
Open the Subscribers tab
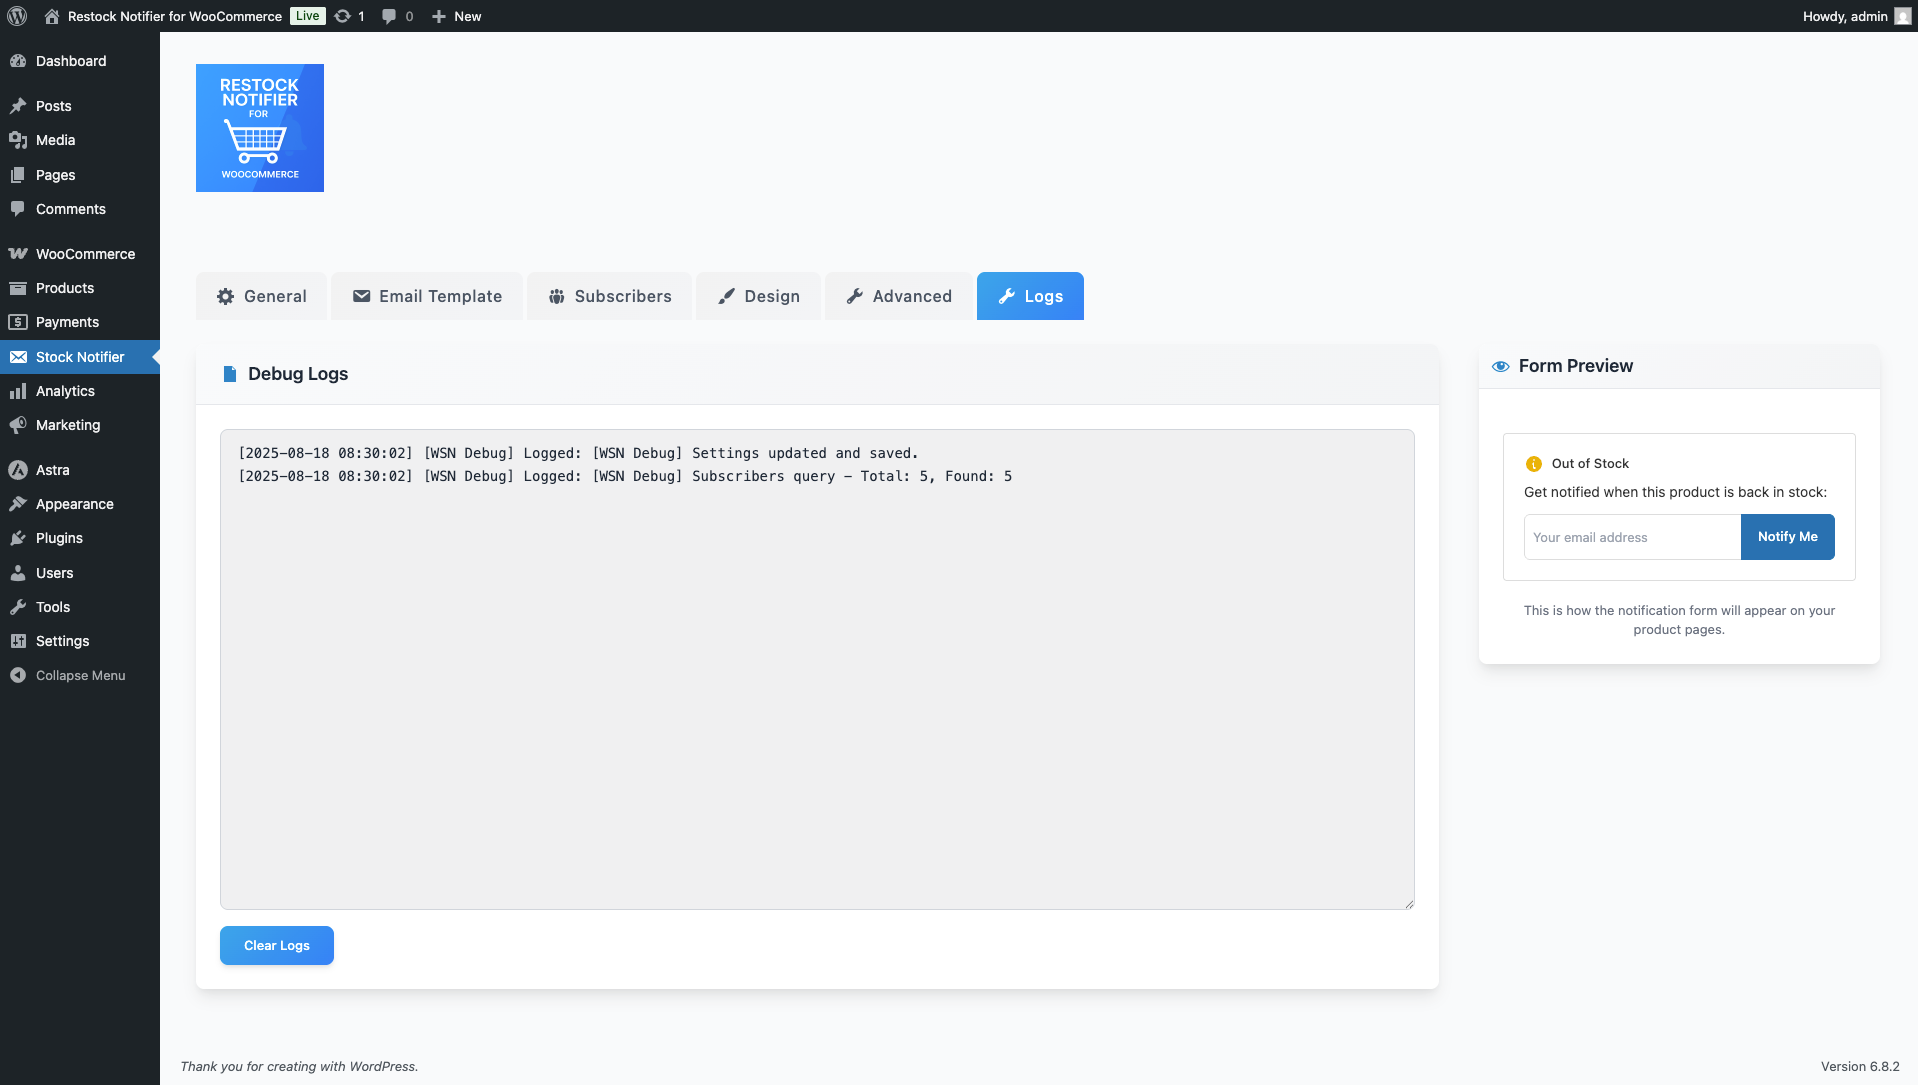608,296
